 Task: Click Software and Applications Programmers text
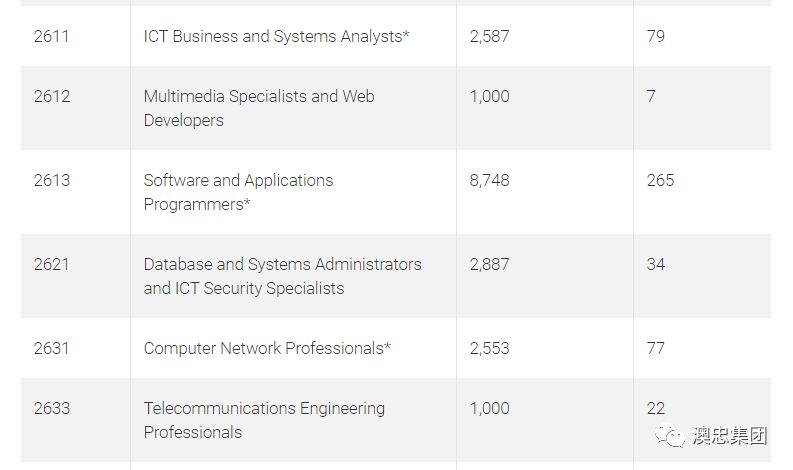[238, 192]
